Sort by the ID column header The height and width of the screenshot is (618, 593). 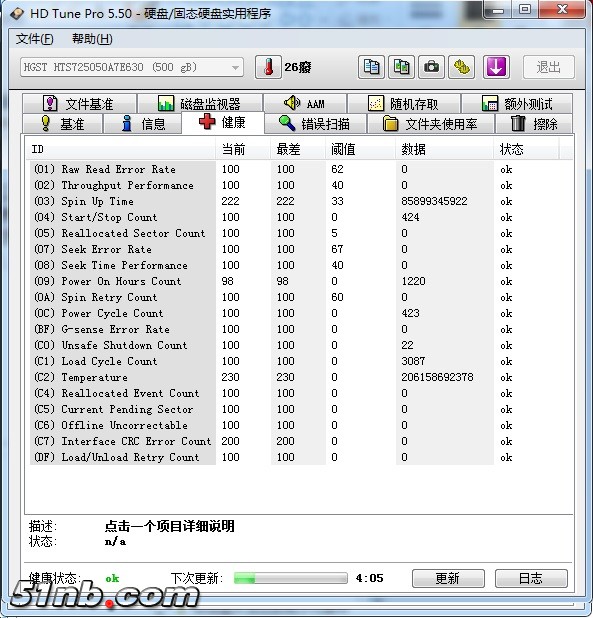tap(121, 149)
